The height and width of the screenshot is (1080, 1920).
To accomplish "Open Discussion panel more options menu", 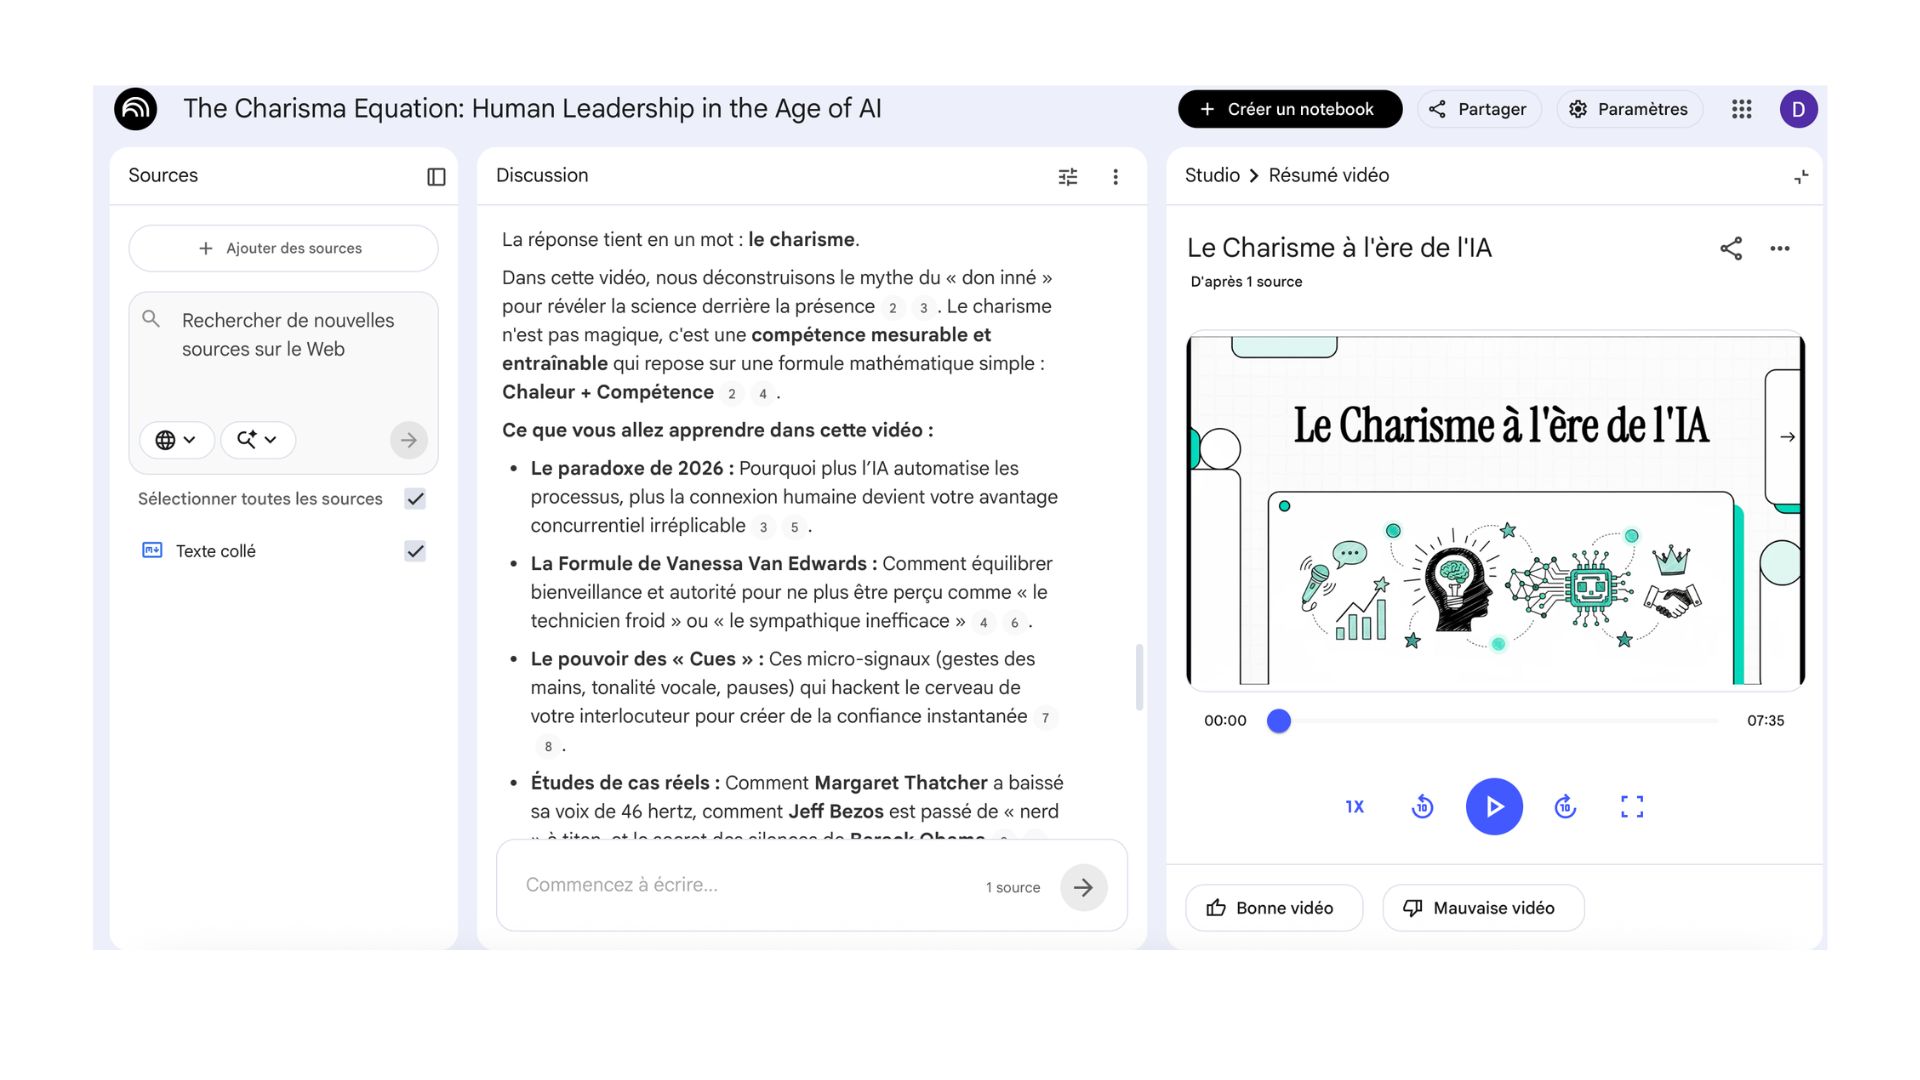I will coord(1116,177).
